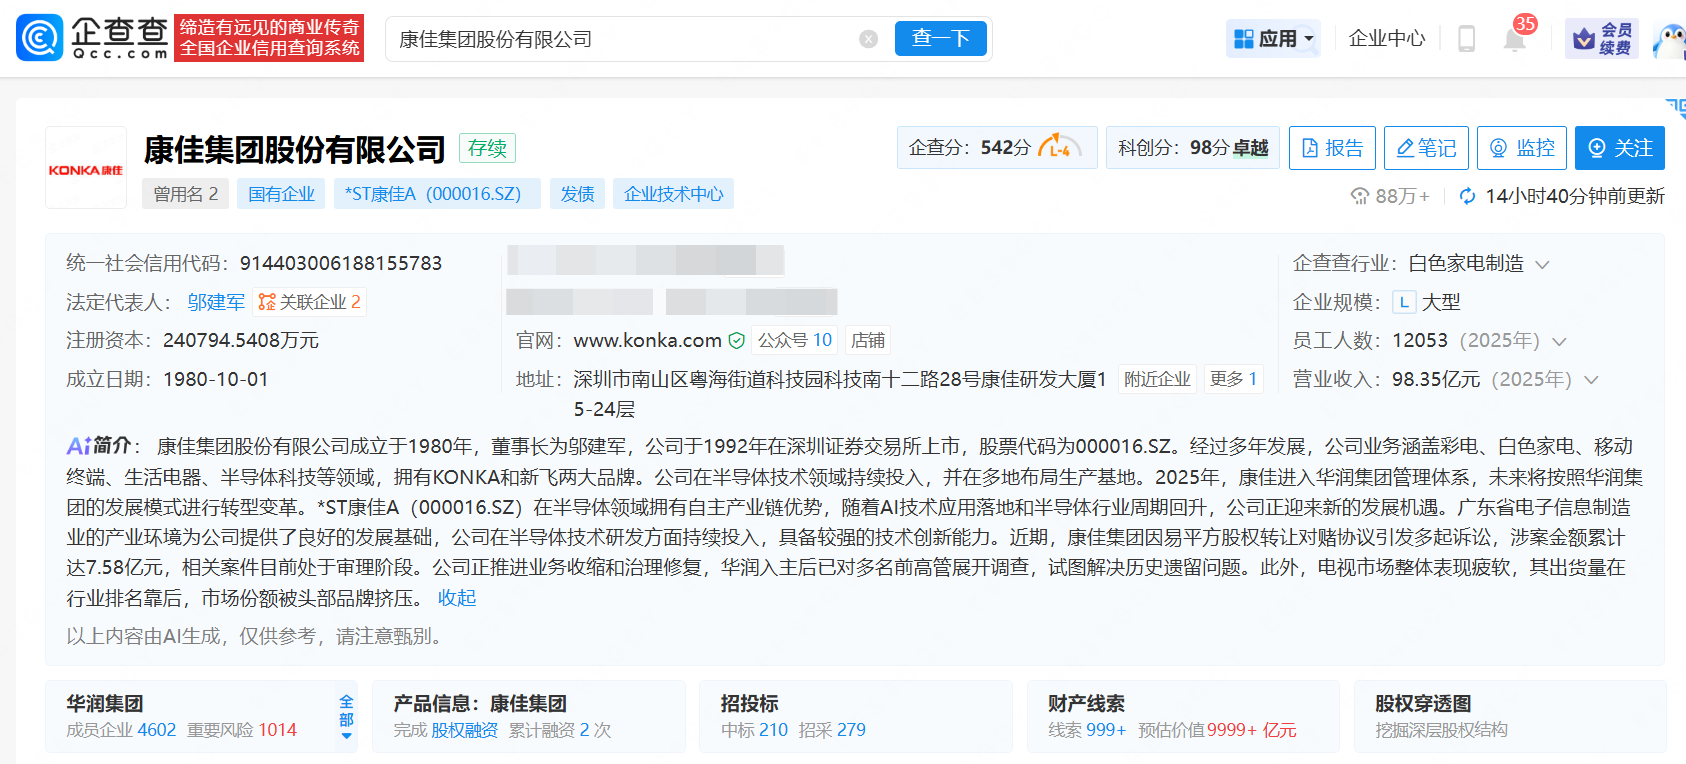Open the 科创分 98分 score badge
Screen dimensions: 1686x764
[1192, 148]
